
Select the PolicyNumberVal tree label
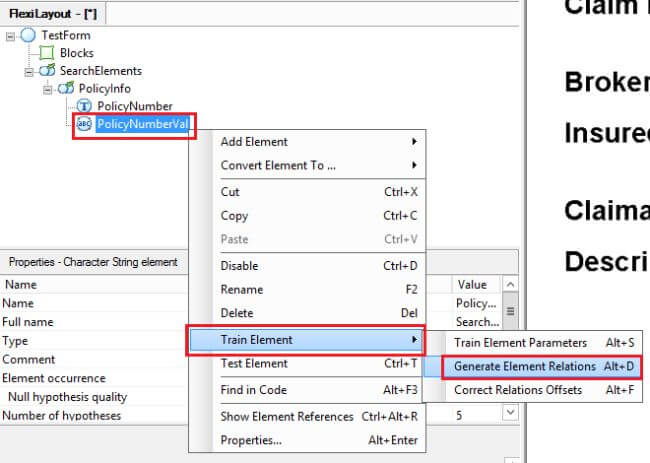click(x=143, y=124)
